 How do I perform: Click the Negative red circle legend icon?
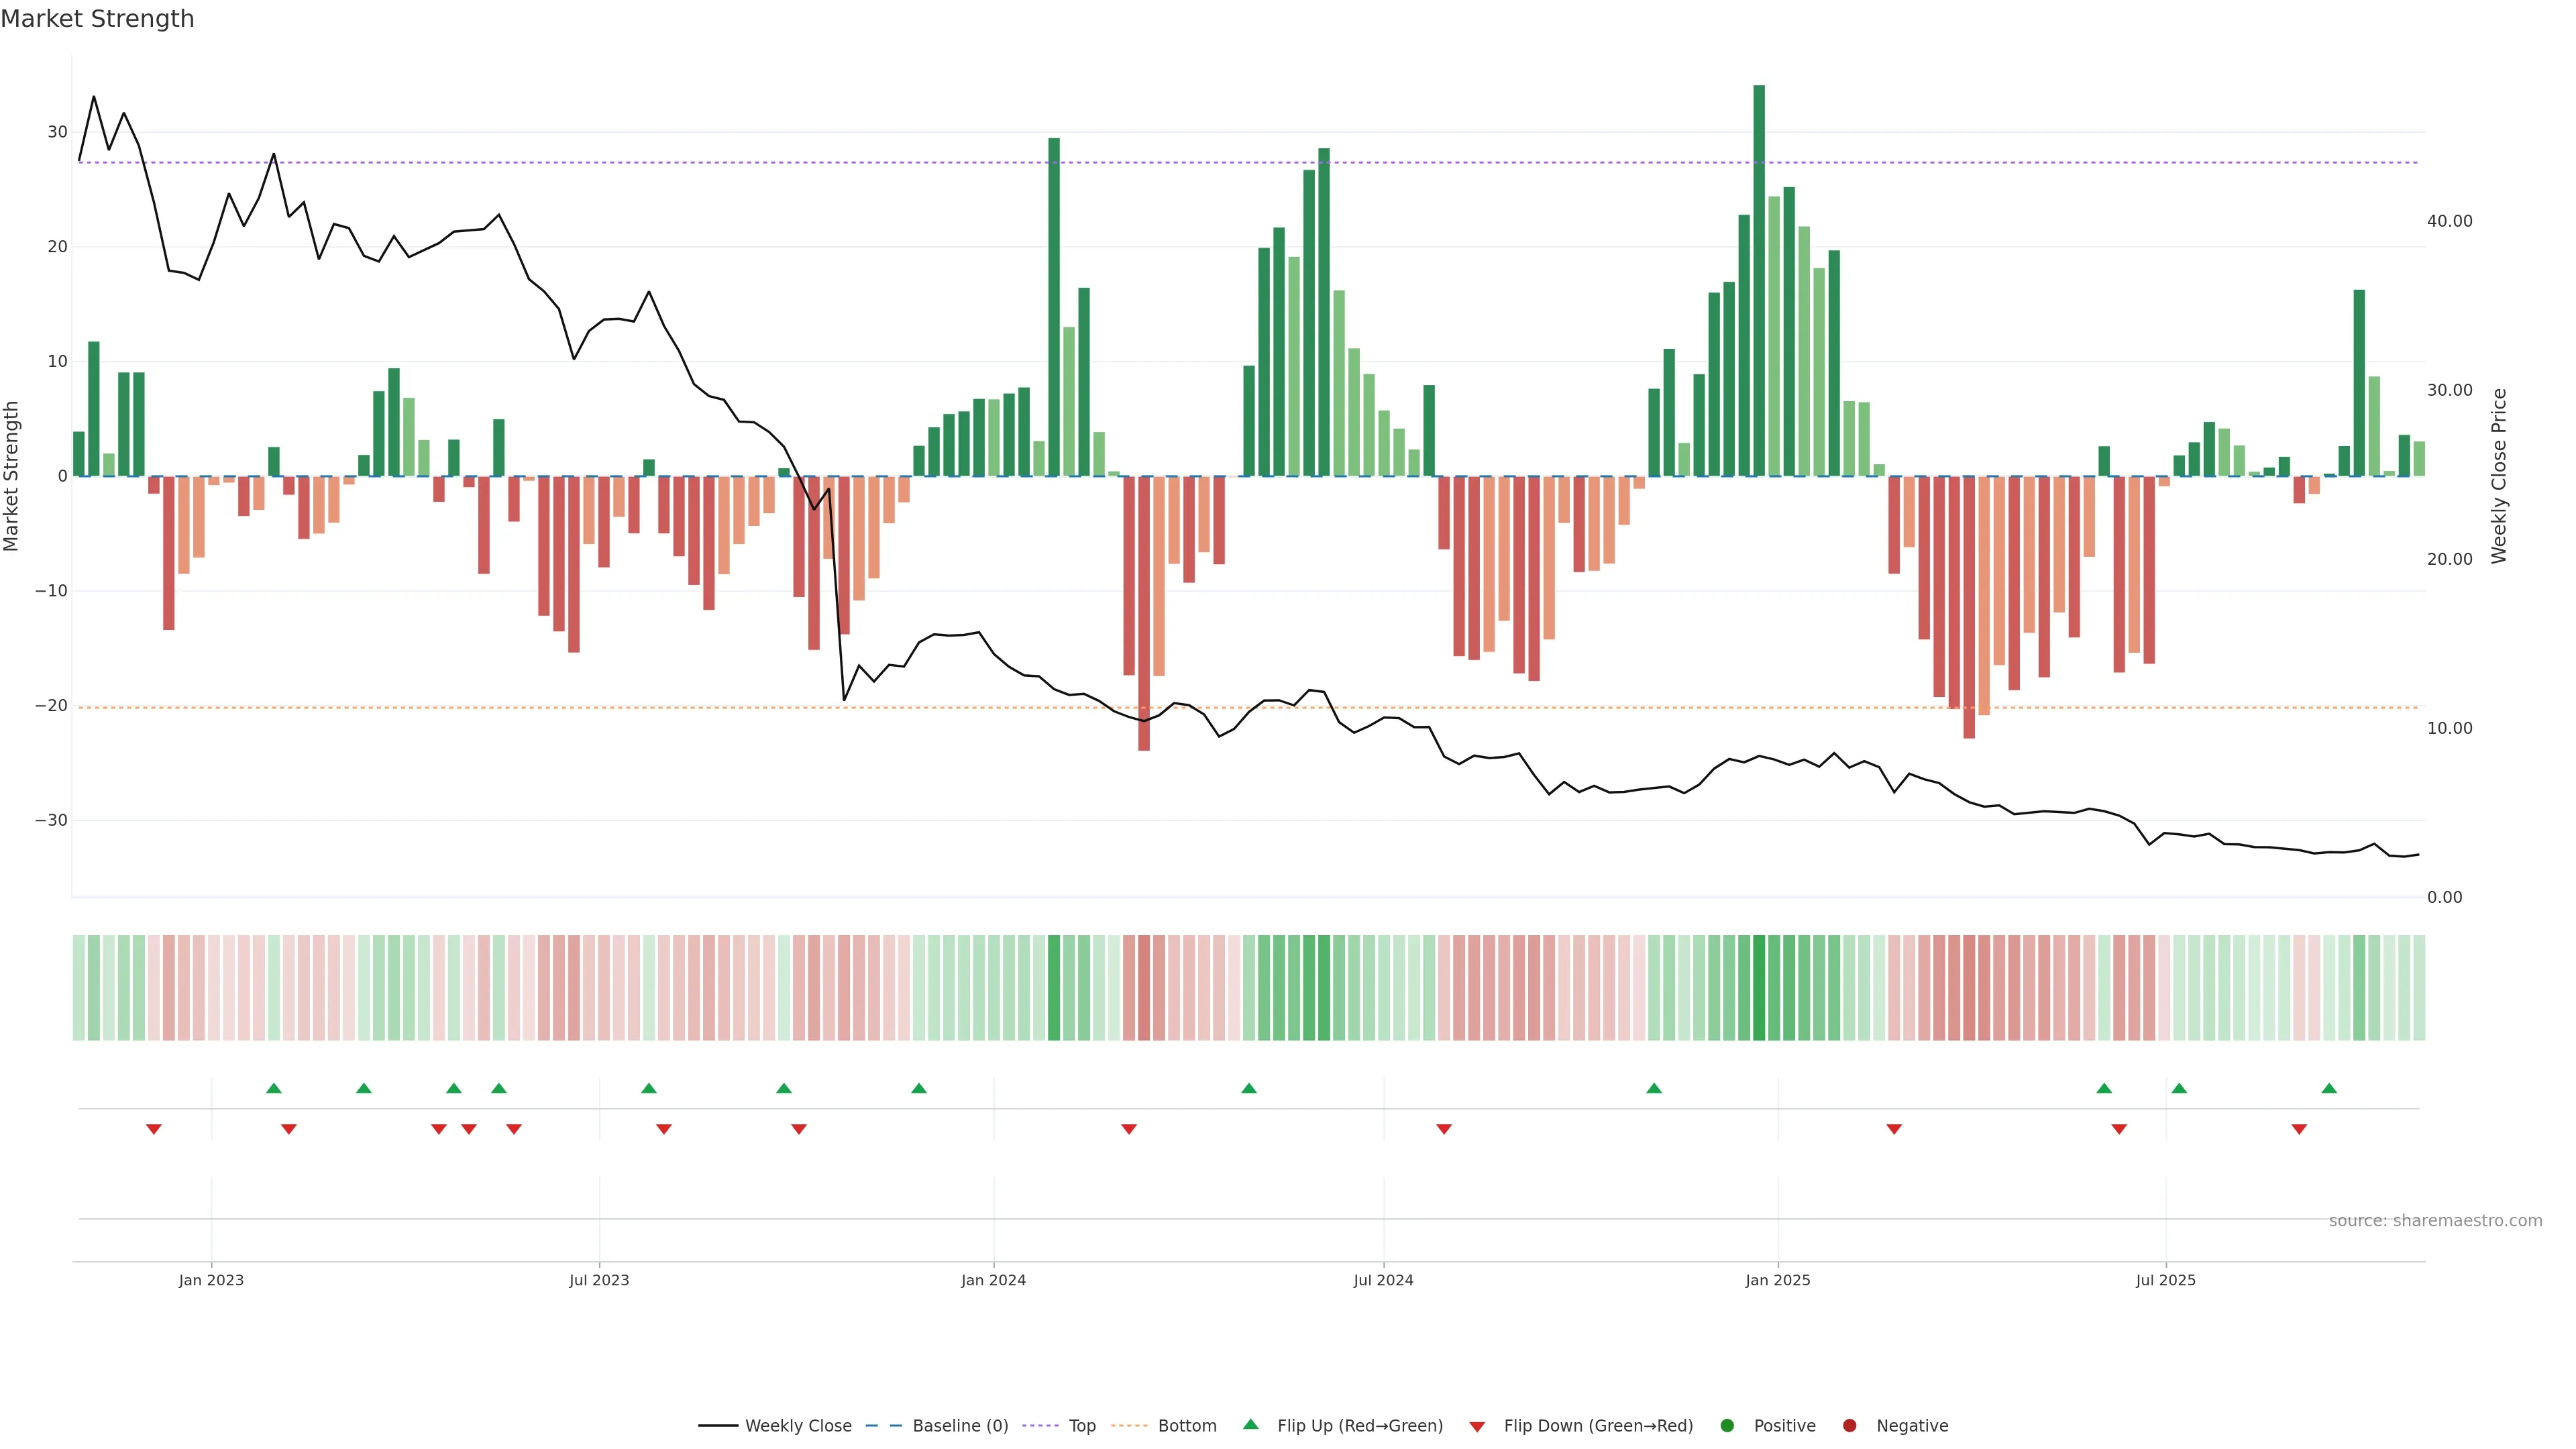1849,1426
